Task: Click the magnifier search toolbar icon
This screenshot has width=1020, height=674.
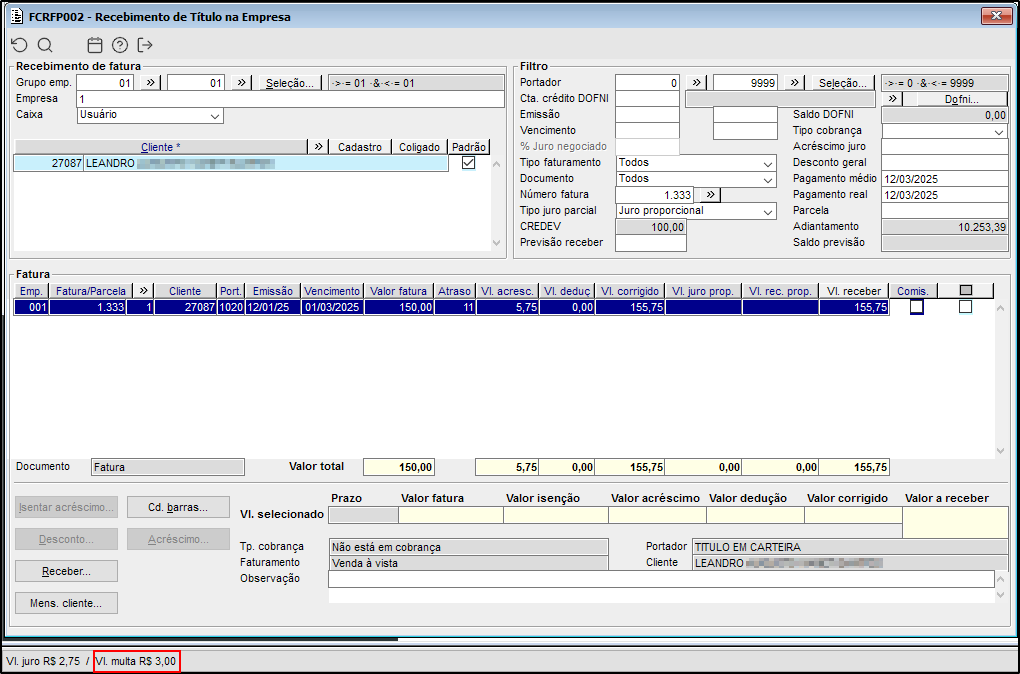Action: [x=45, y=45]
